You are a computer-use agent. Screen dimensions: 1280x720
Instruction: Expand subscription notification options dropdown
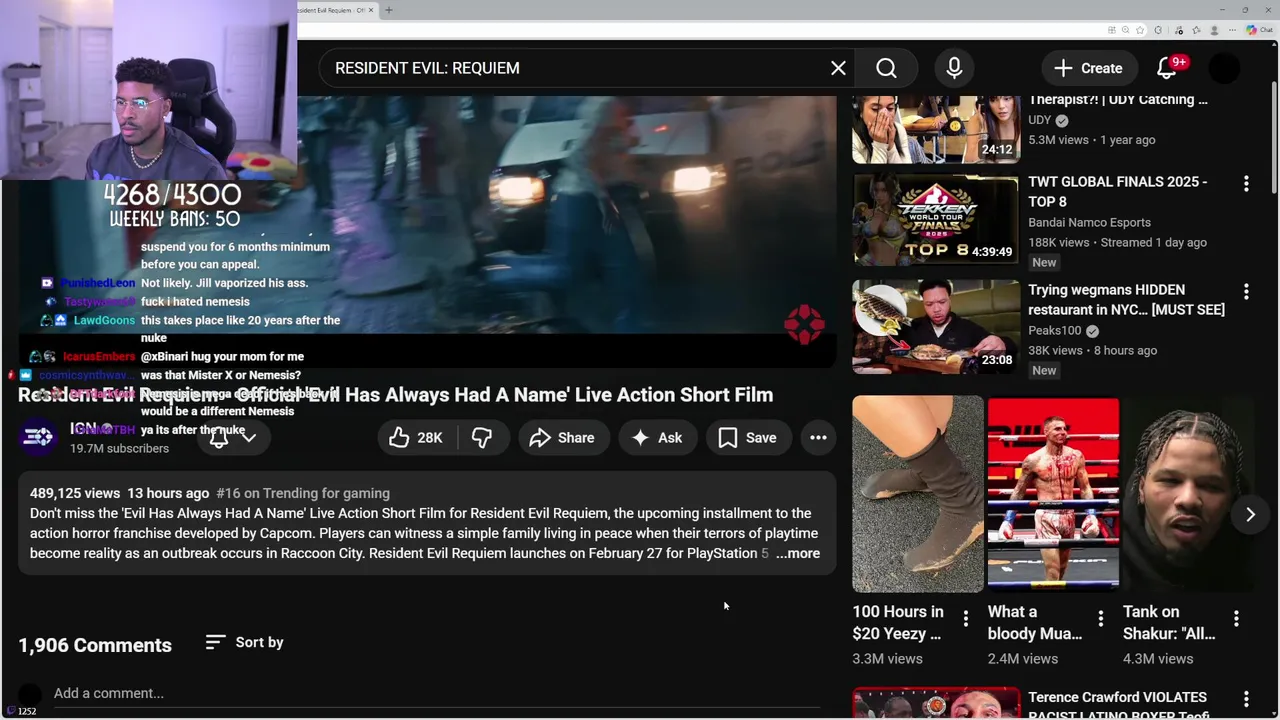tap(234, 437)
